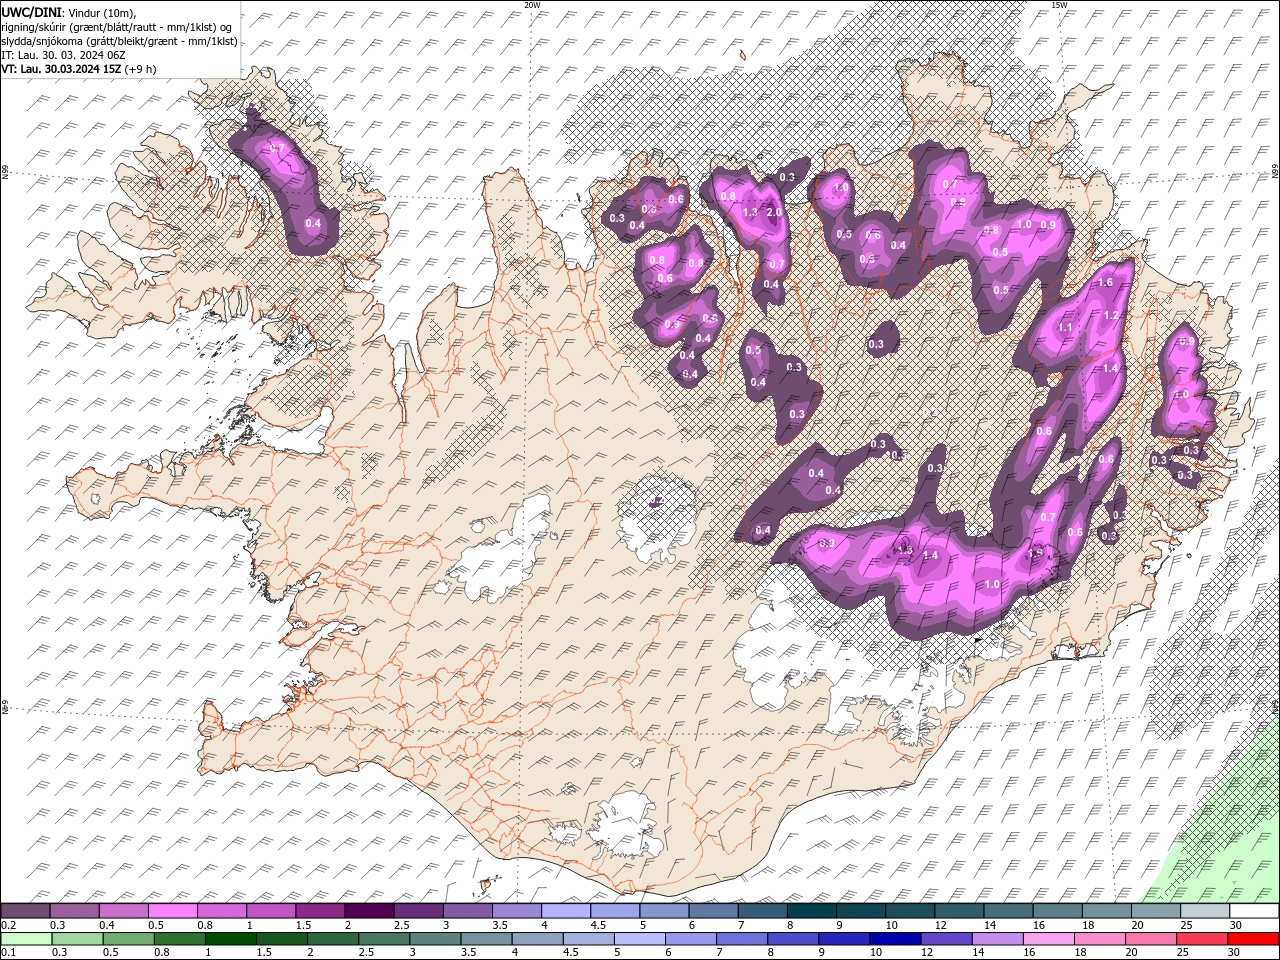Viewport: 1280px width, 960px height.
Task: Select the darkest purple swatch labeled 2 in snow legend
Action: pyautogui.click(x=369, y=911)
